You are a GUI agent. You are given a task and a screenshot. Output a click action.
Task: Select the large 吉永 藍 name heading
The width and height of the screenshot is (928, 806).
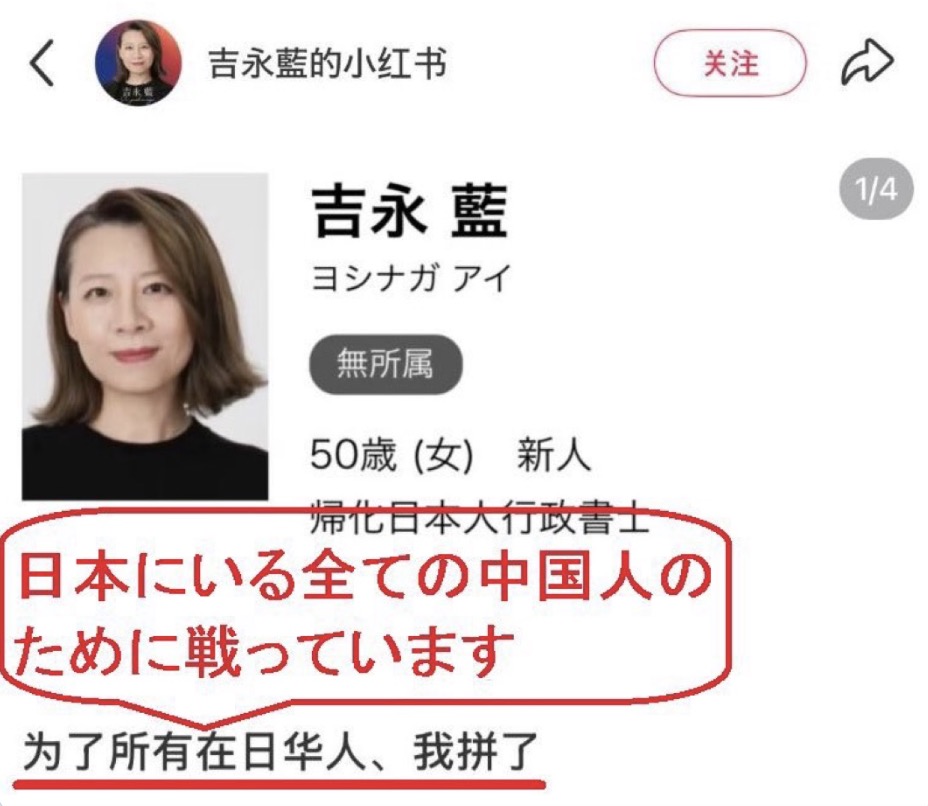tap(409, 211)
